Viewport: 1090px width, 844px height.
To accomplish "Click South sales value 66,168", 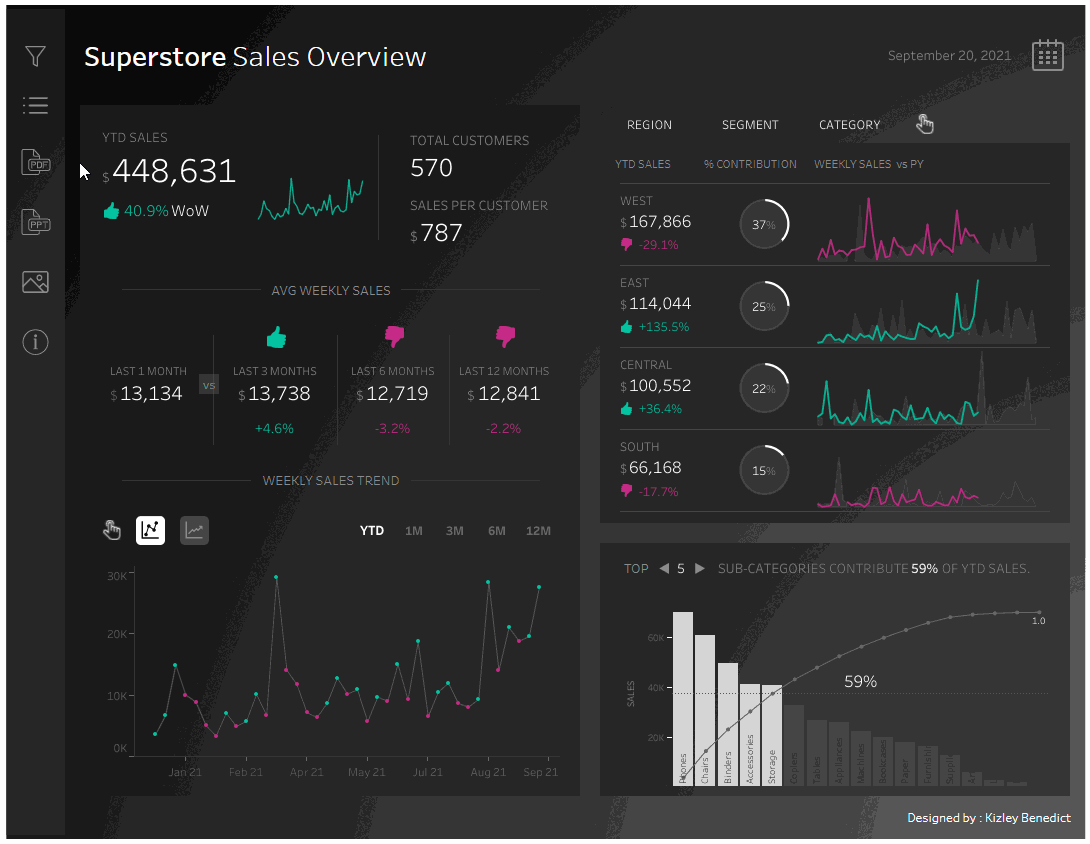I will (655, 468).
